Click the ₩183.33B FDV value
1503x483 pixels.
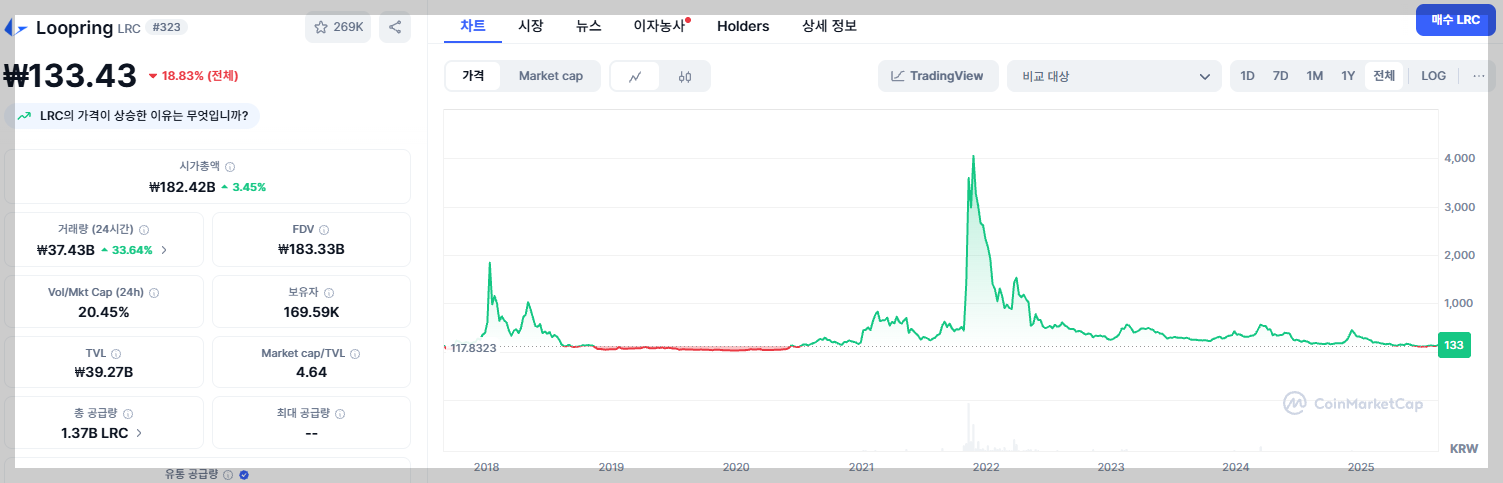(x=311, y=249)
